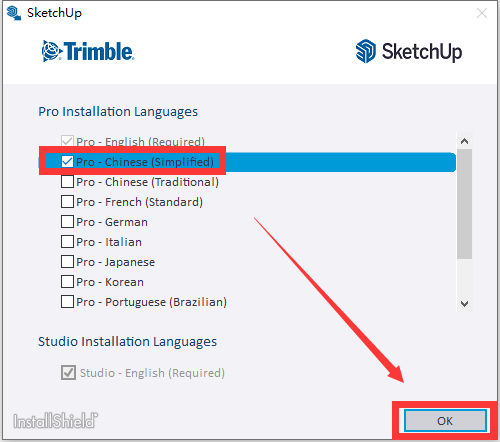Click the SketchUp logo in header
500x442 pixels.
(x=409, y=51)
